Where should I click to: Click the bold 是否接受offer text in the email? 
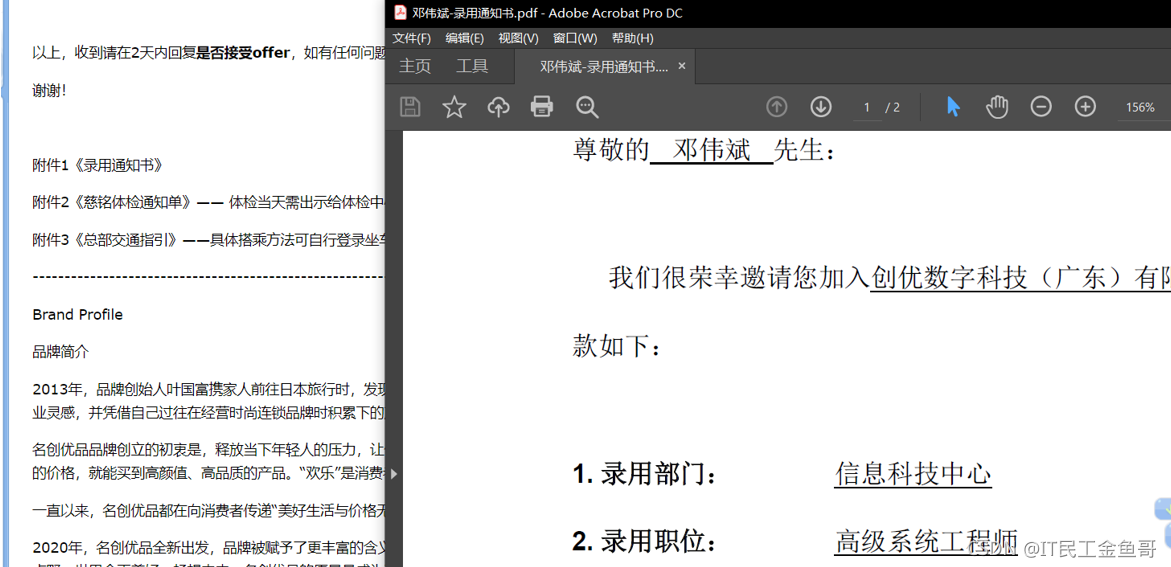tap(243, 52)
